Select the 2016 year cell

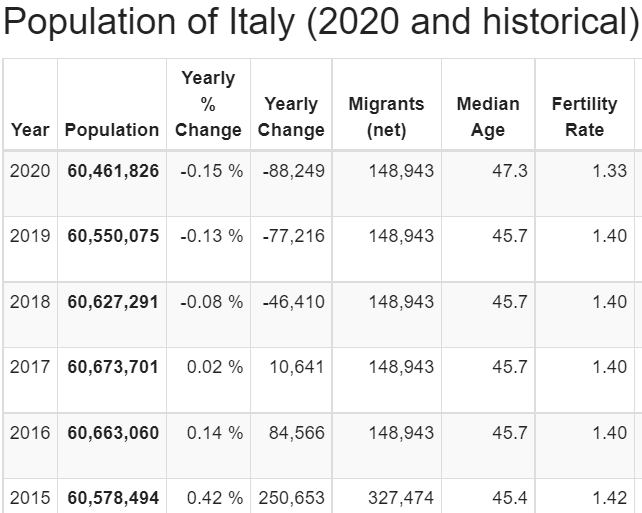pos(30,432)
